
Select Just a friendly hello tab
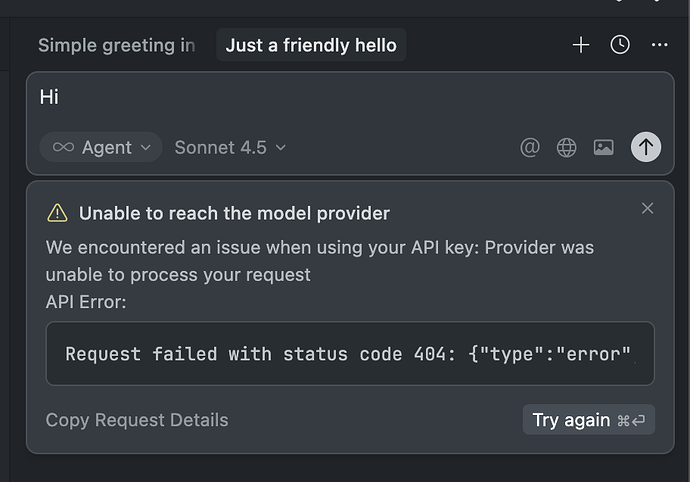pos(311,45)
